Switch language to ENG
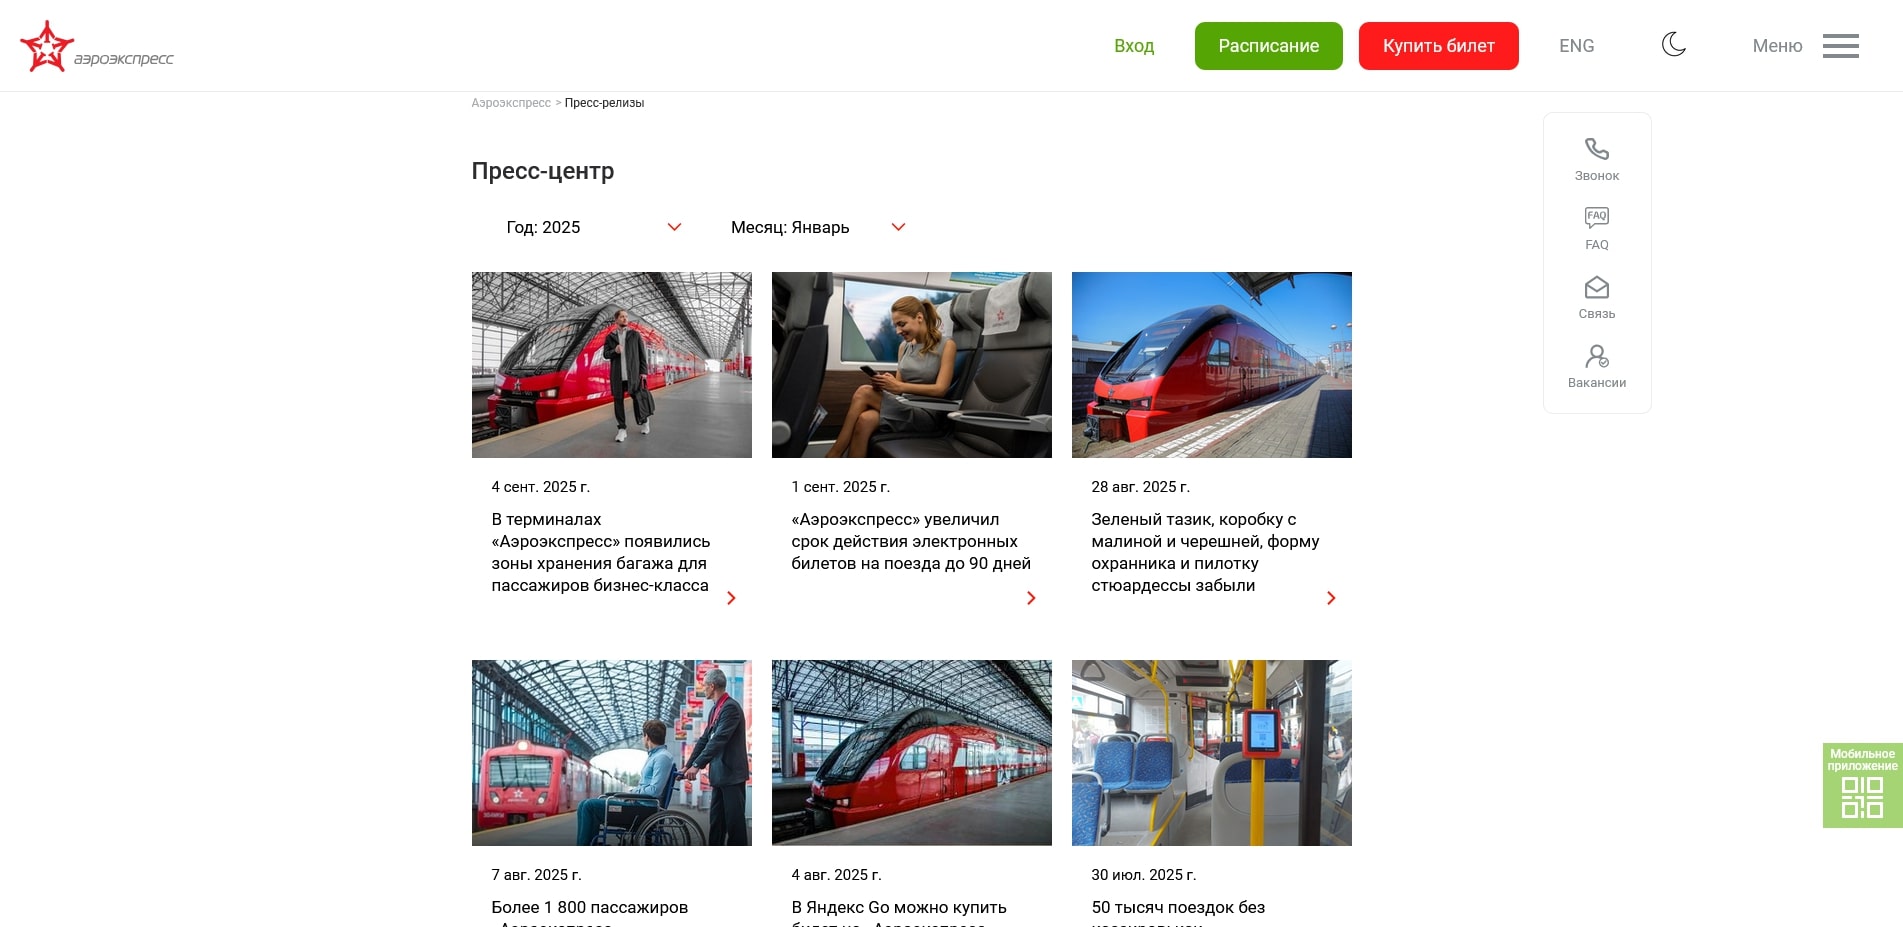This screenshot has height=927, width=1903. point(1576,46)
